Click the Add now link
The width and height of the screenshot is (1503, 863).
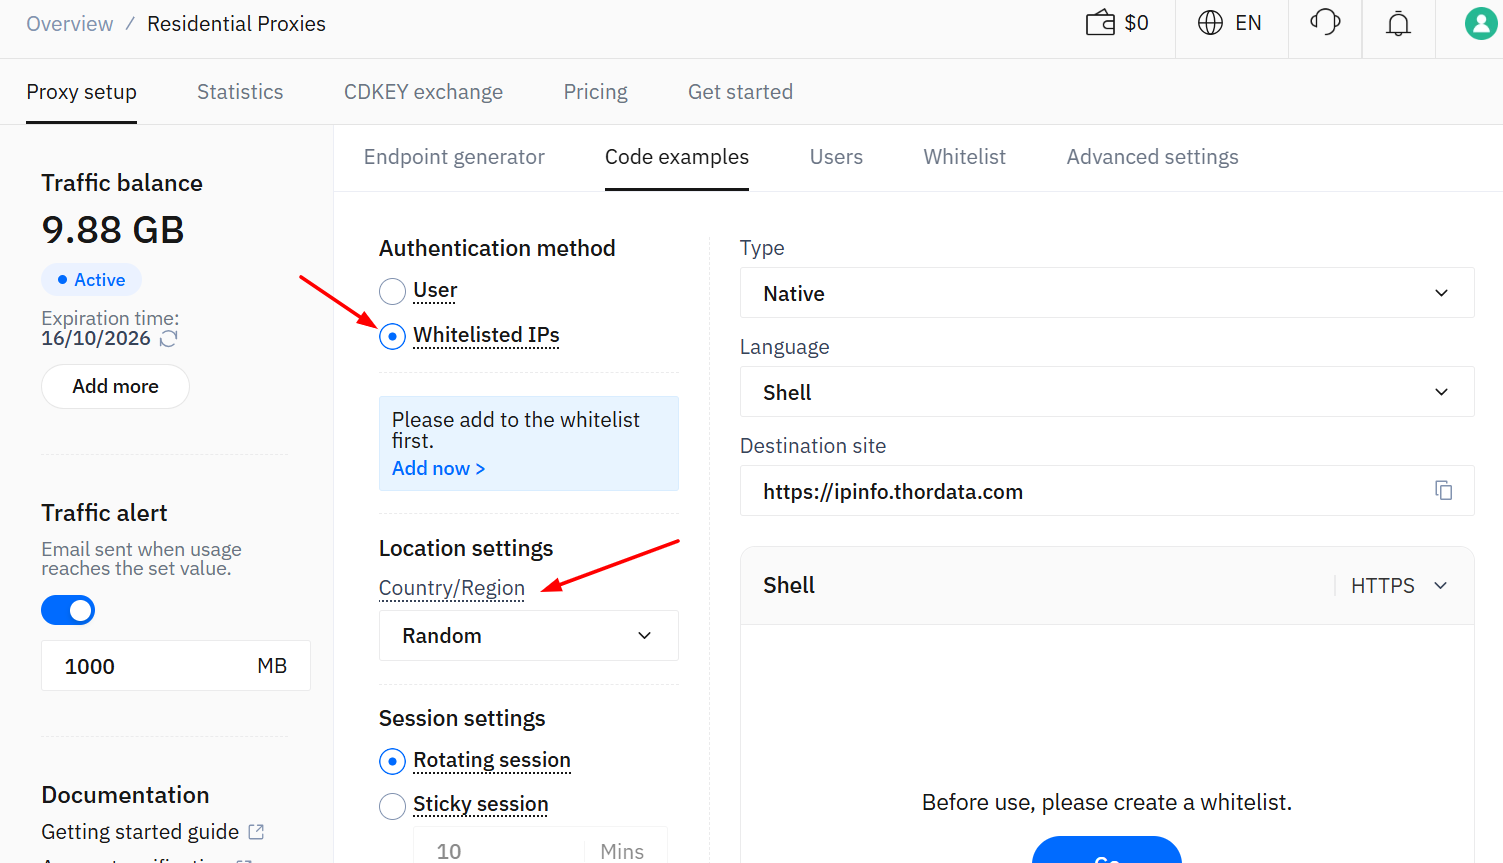(438, 468)
